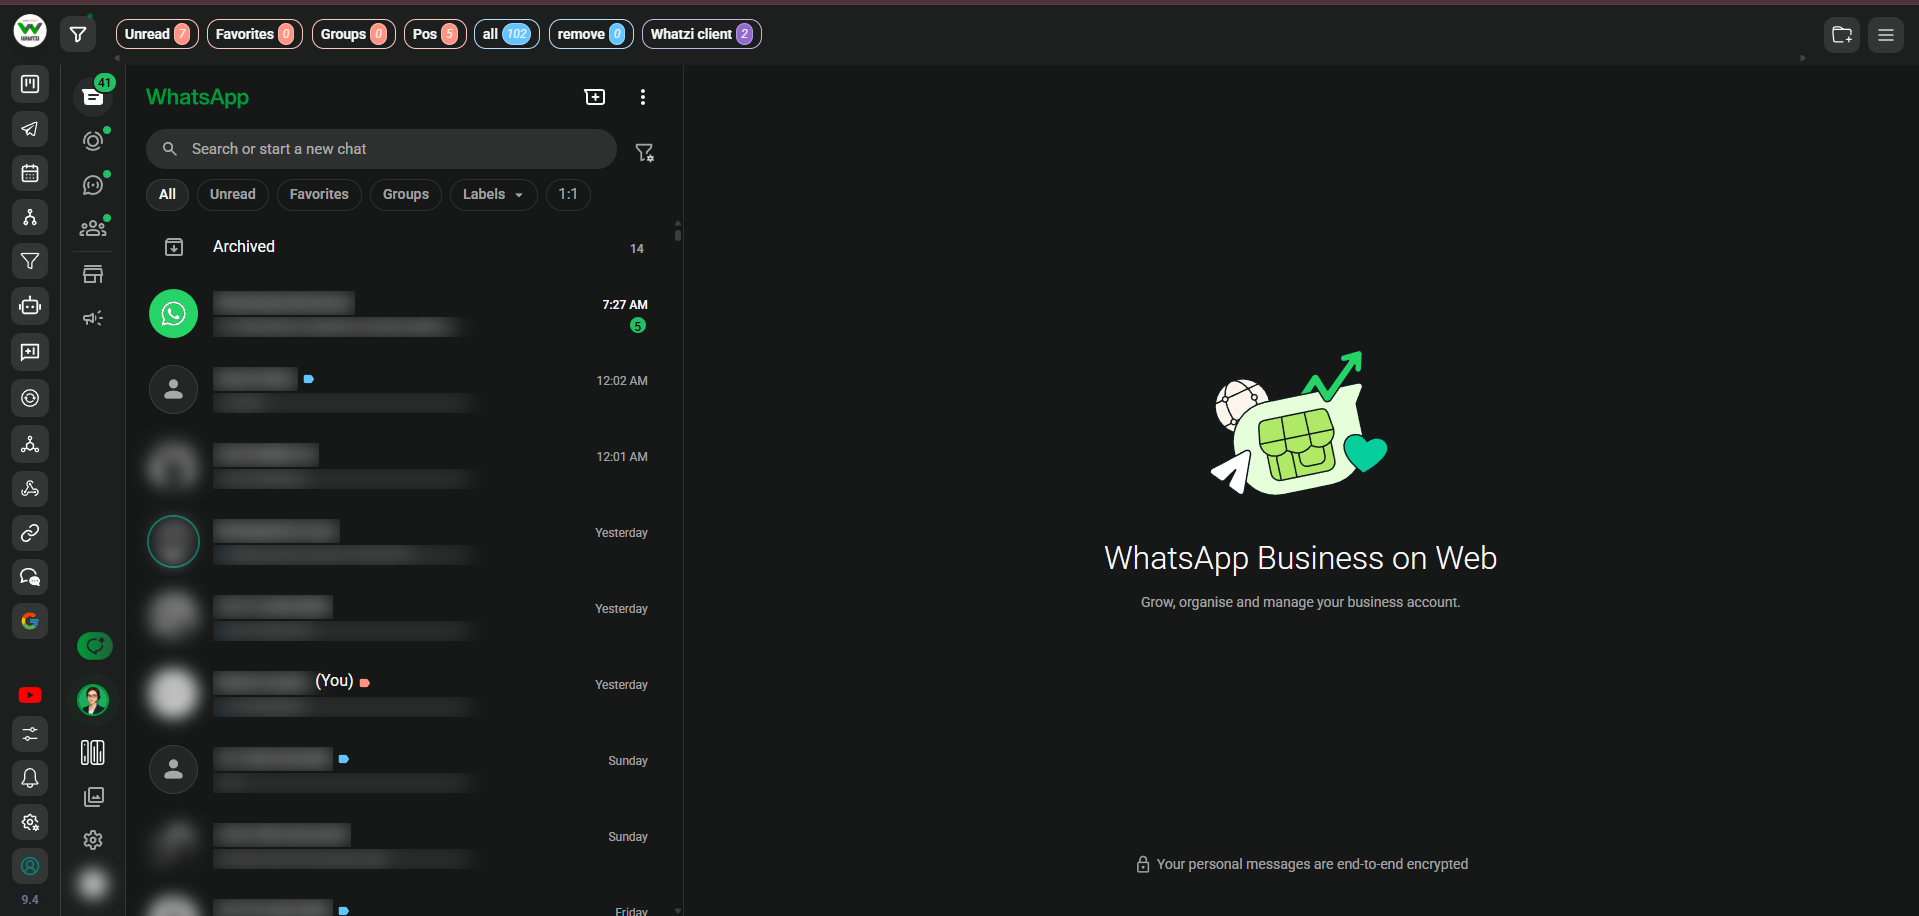Select the Favorites chip under the search box
The height and width of the screenshot is (916, 1919).
click(319, 195)
